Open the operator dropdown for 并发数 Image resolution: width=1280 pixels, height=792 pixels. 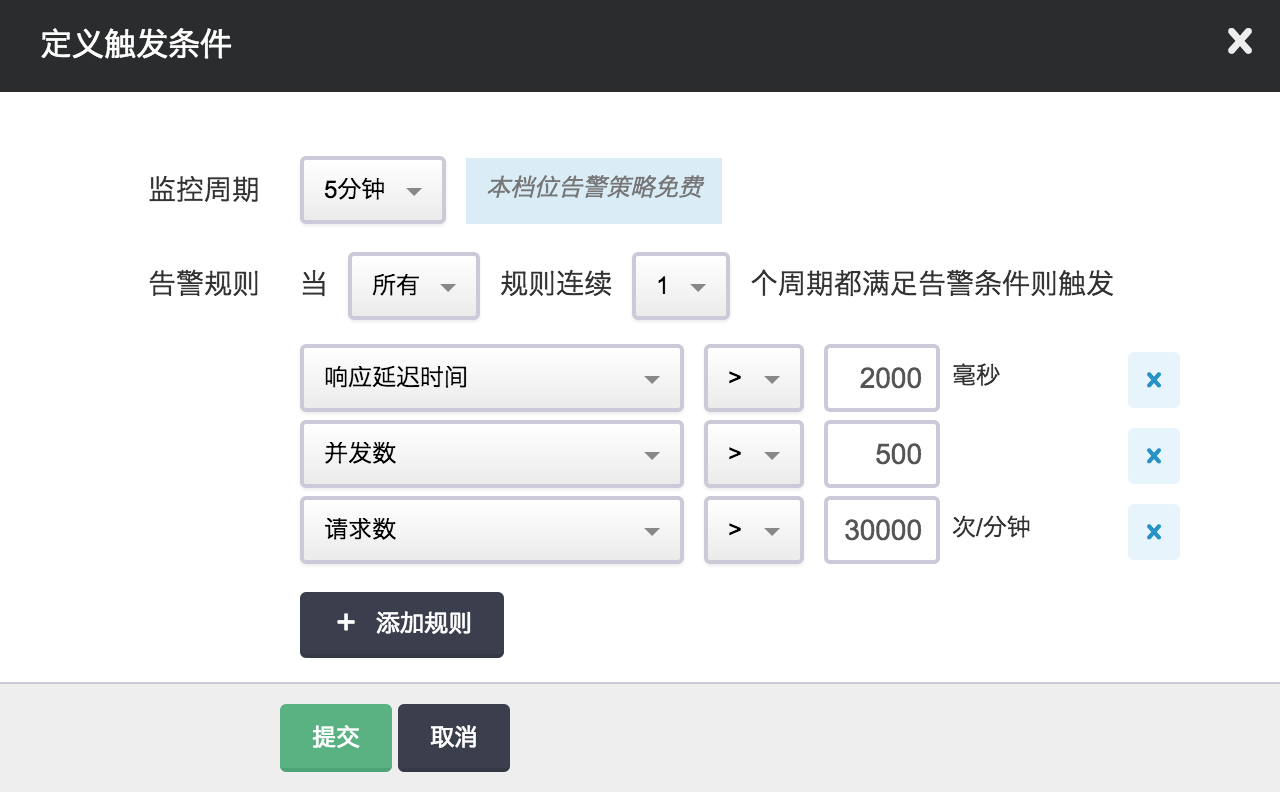[753, 454]
